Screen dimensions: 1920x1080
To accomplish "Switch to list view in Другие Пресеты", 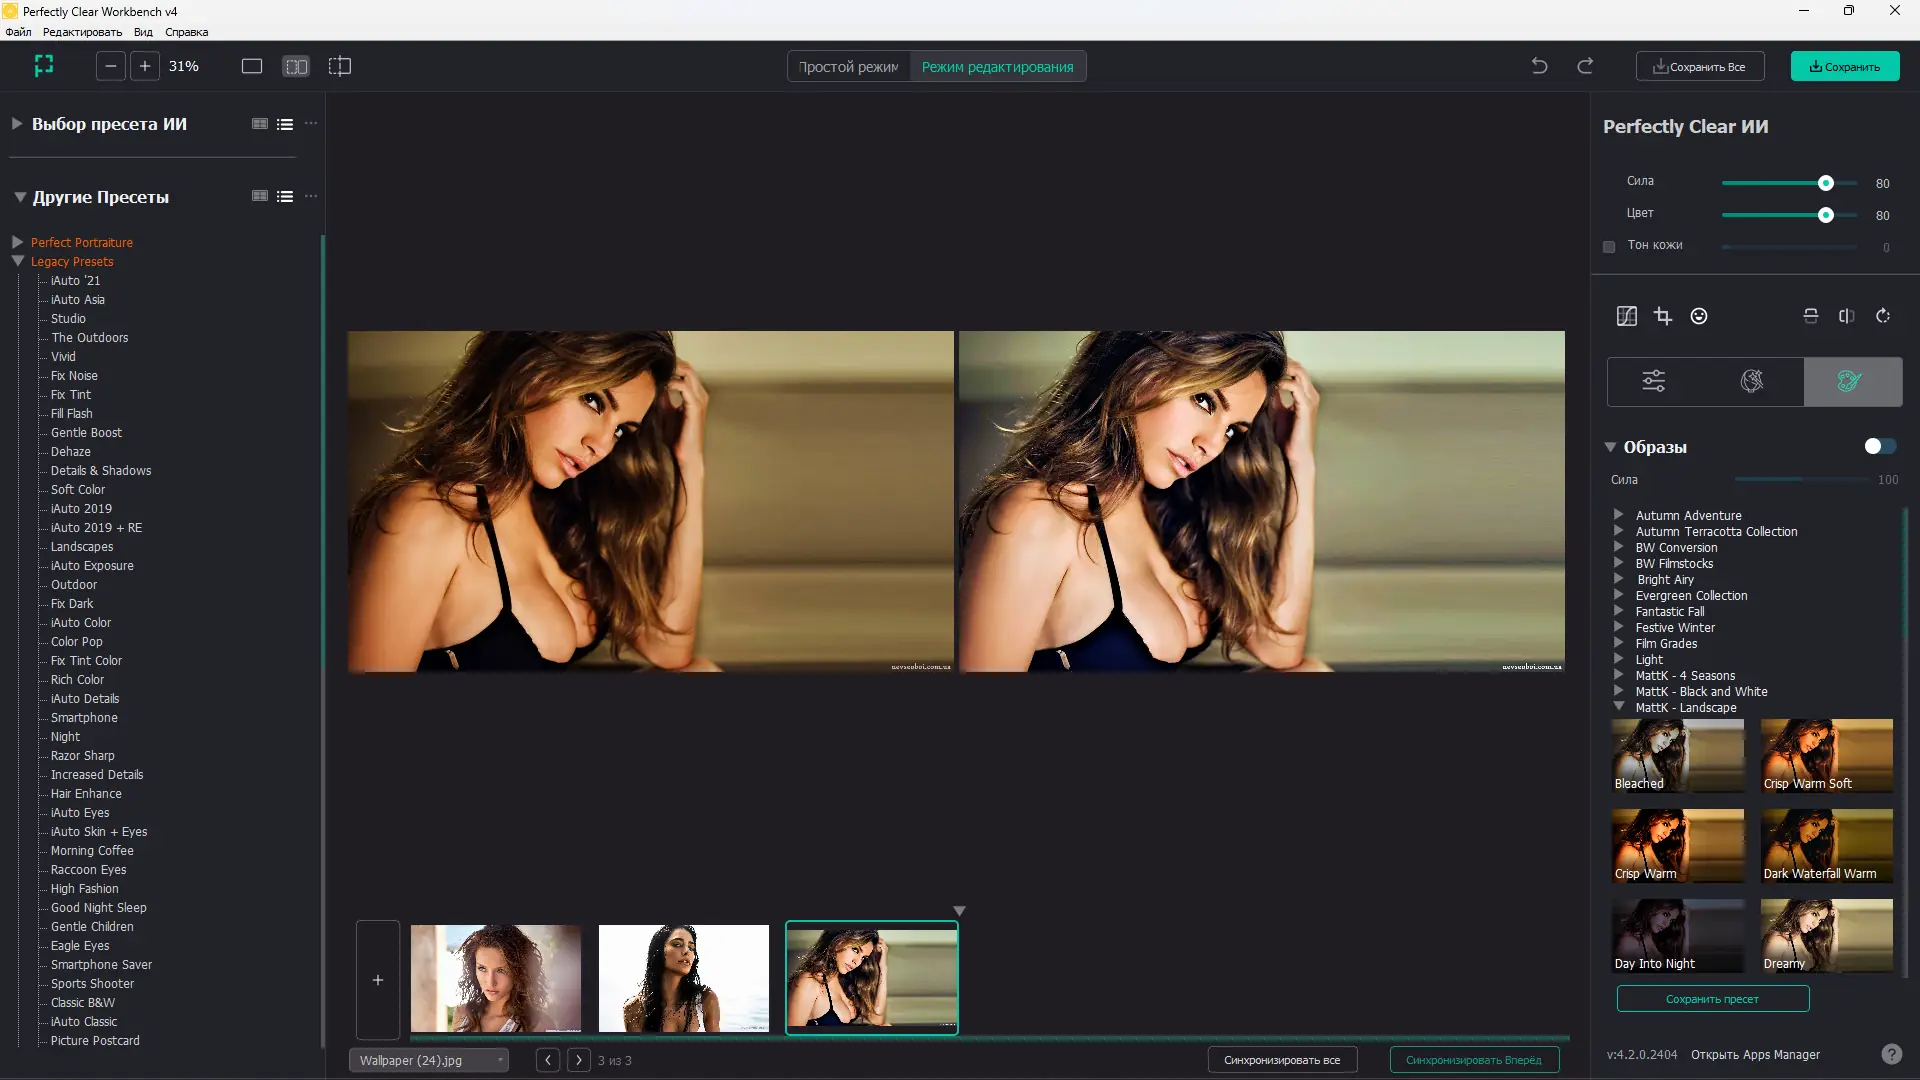I will (285, 197).
